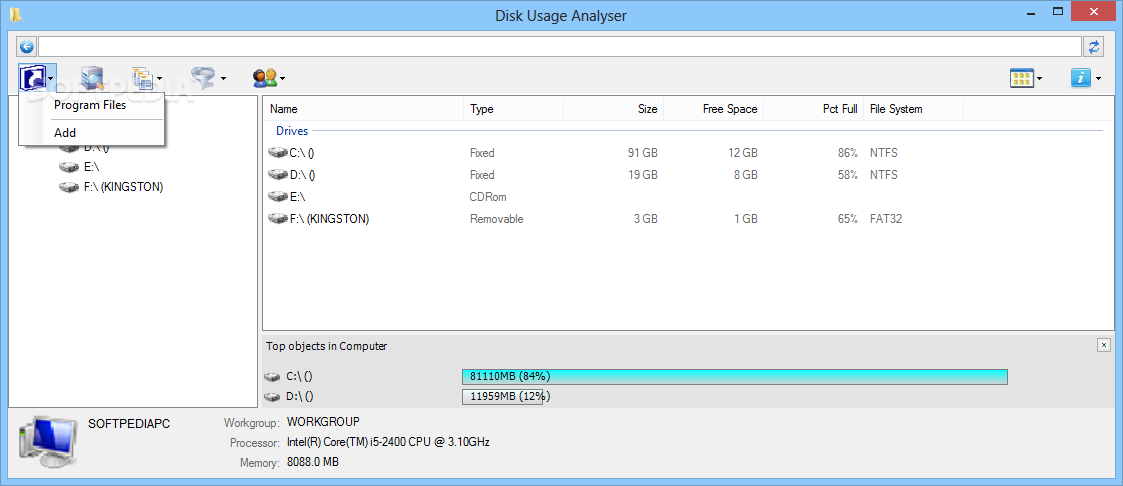1123x486 pixels.
Task: Click the D:\ usage bar showing 11959MB (12%)
Action: pos(502,397)
